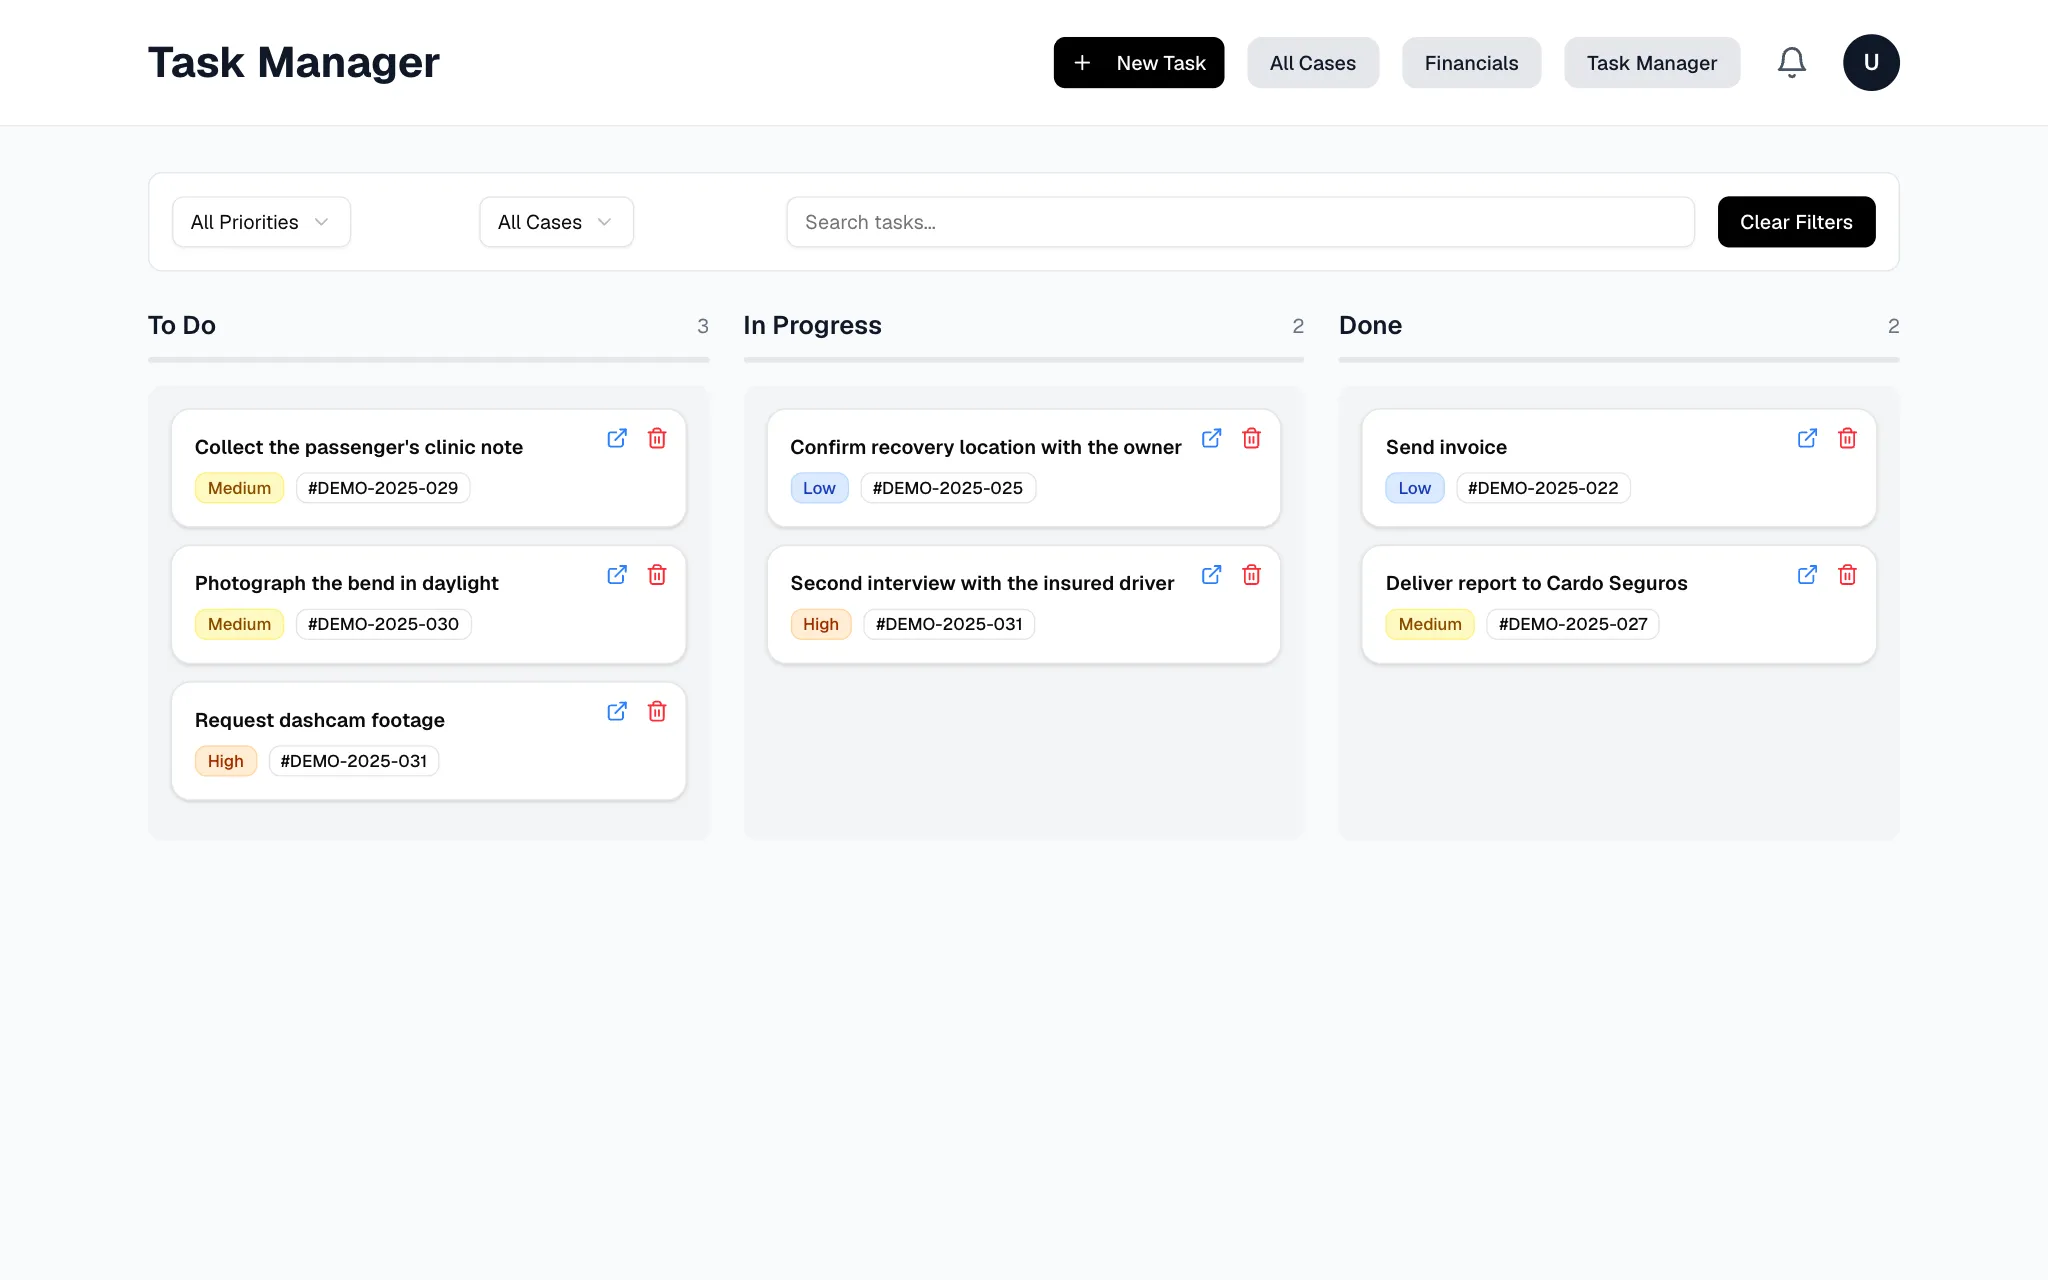
Task: Open the 'Send invoice' external link icon
Action: click(1807, 438)
